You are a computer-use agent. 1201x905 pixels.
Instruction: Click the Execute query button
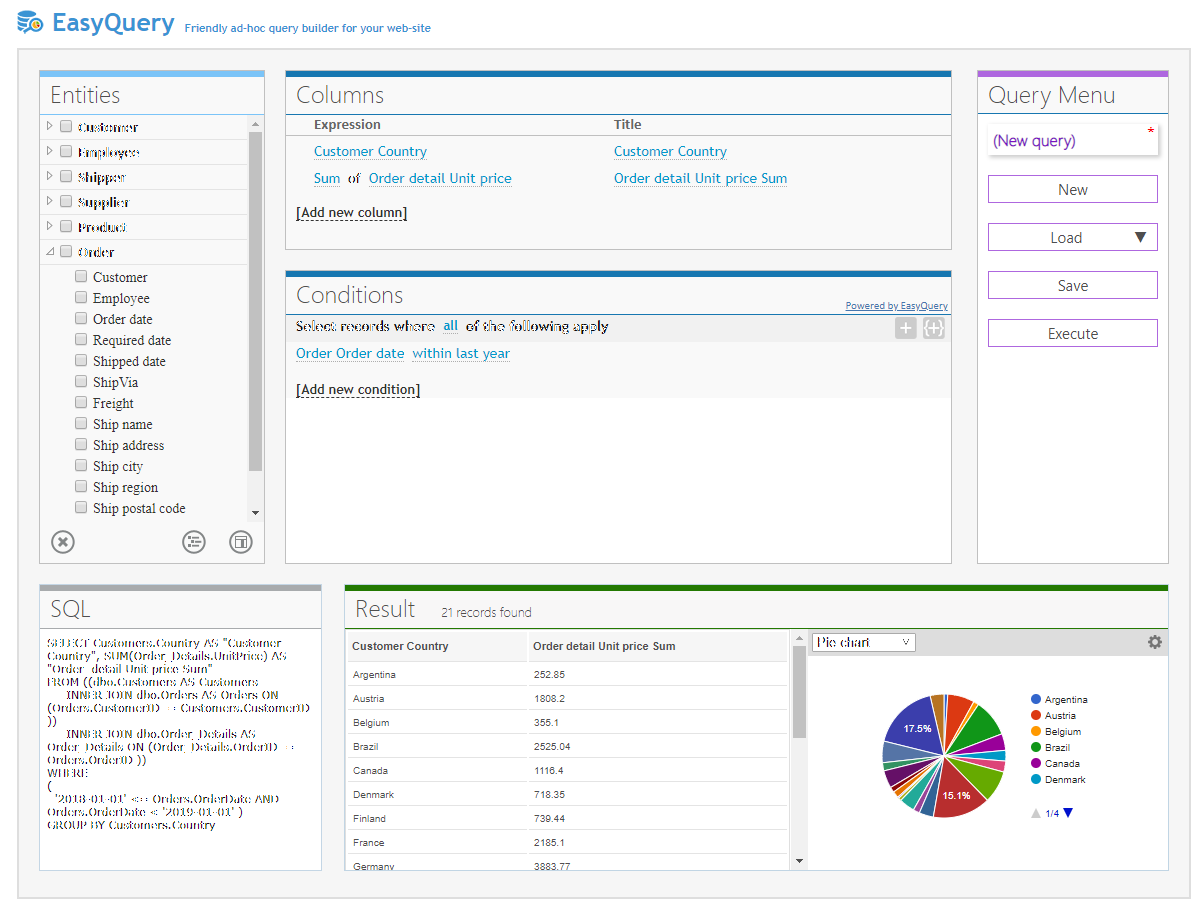(1073, 333)
